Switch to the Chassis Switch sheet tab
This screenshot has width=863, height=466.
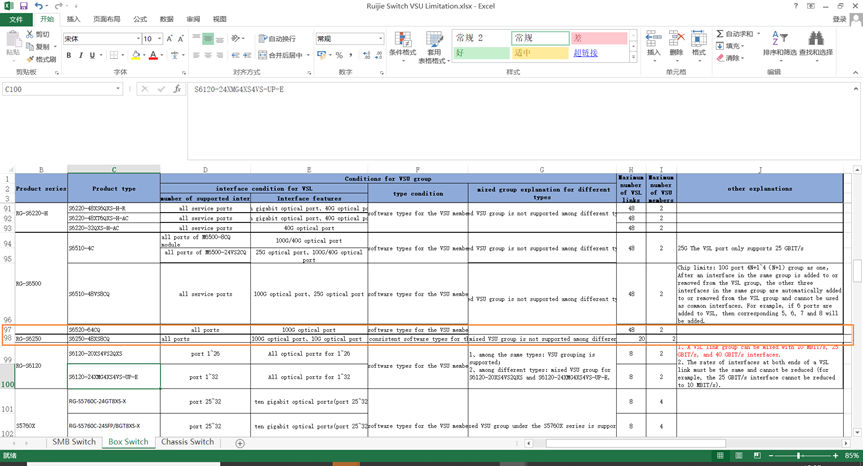point(188,442)
